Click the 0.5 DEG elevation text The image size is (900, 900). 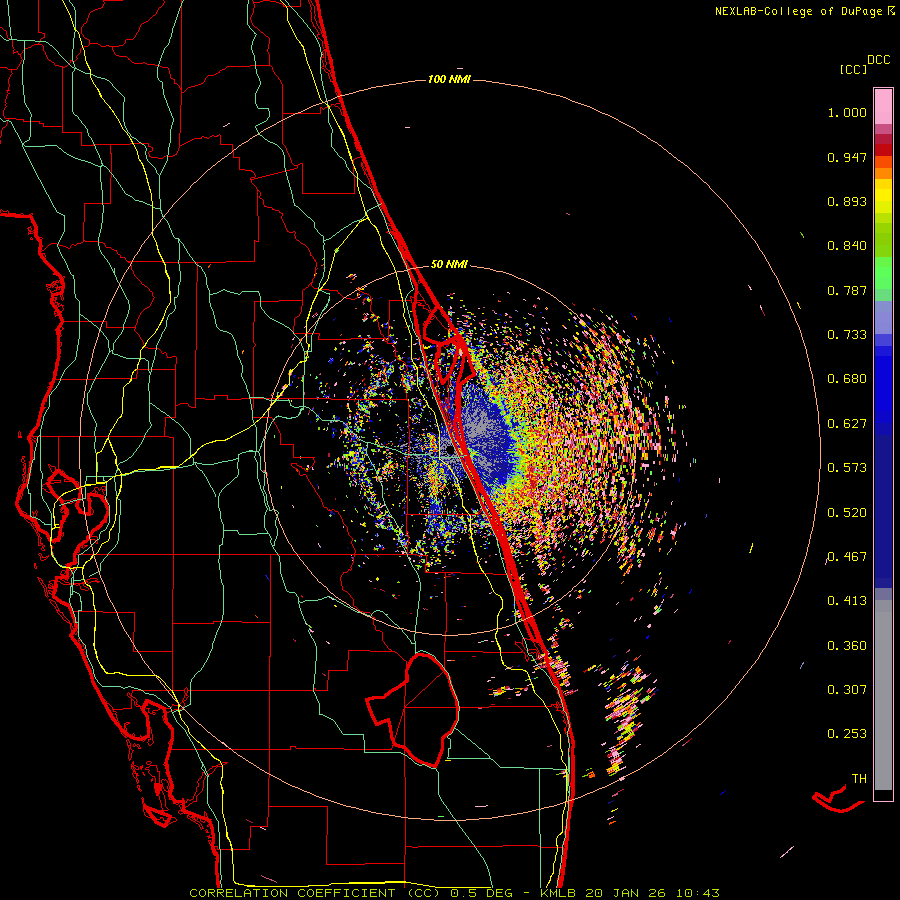click(481, 893)
